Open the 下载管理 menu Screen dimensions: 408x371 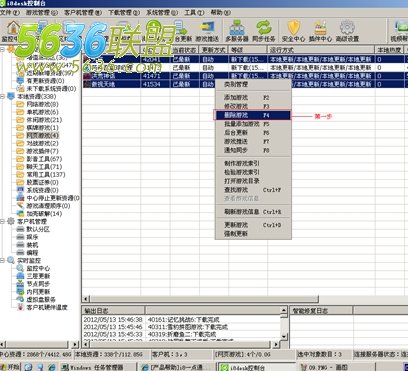click(x=124, y=13)
